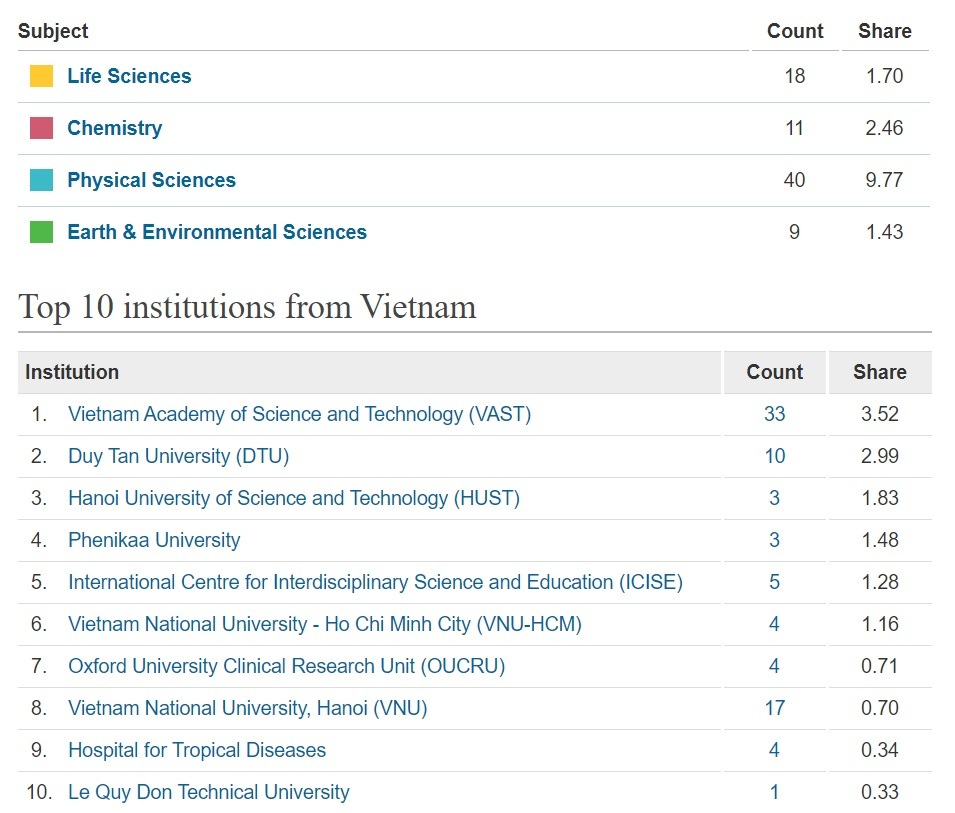Open the Life Sciences subject link
The height and width of the screenshot is (813, 955).
tap(129, 76)
